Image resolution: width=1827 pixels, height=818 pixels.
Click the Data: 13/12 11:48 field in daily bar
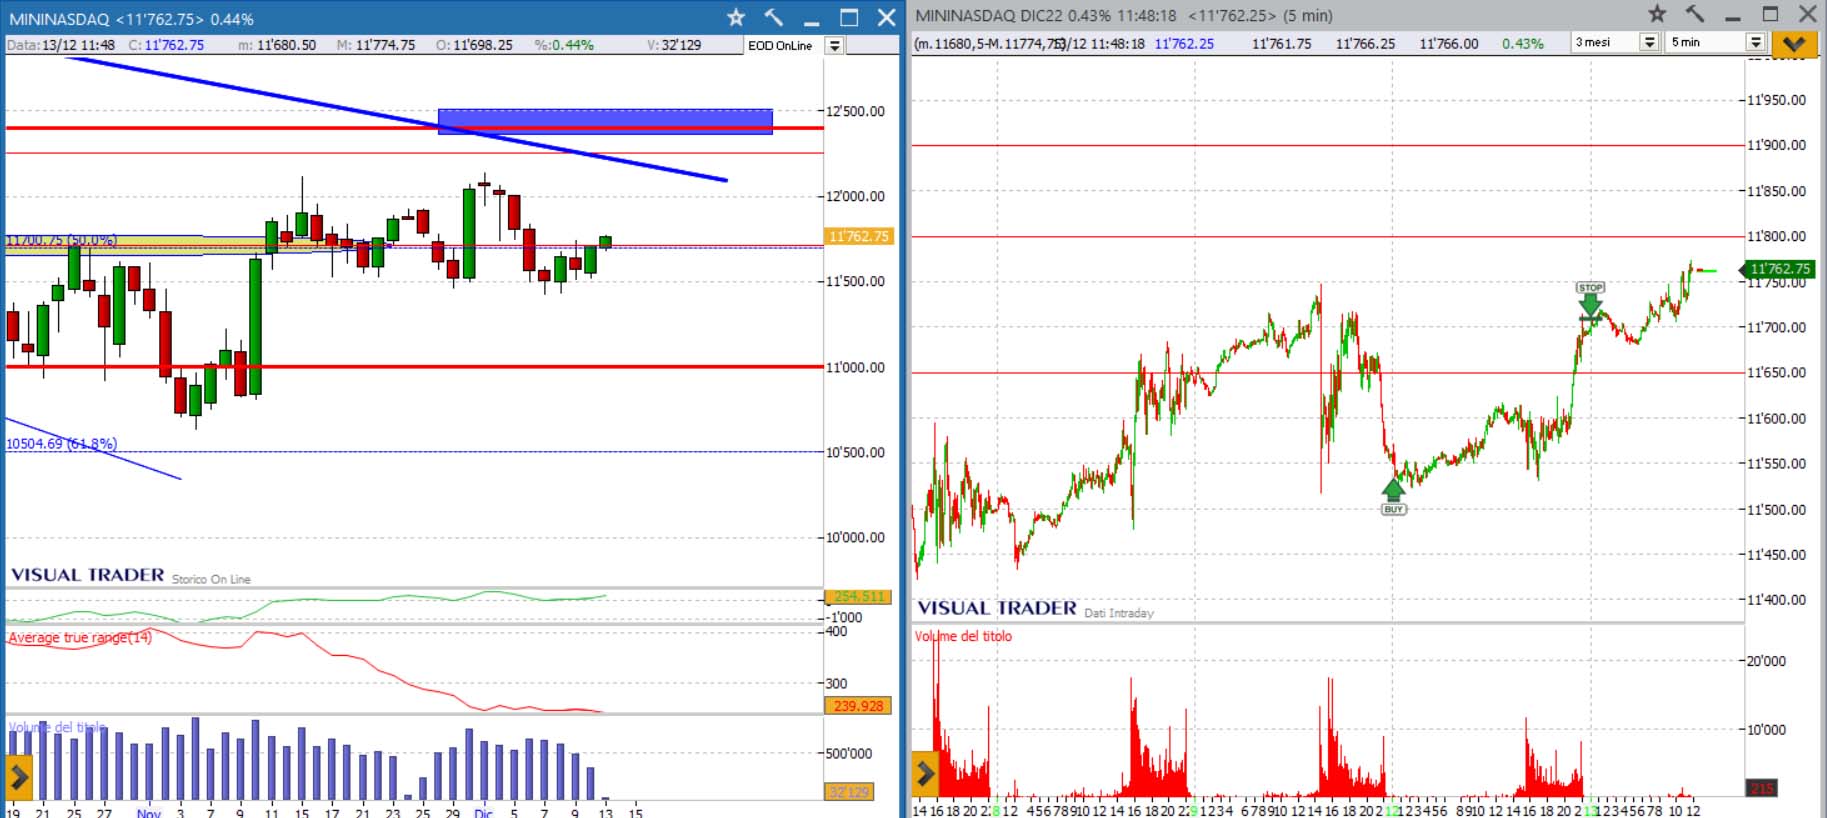[61, 45]
